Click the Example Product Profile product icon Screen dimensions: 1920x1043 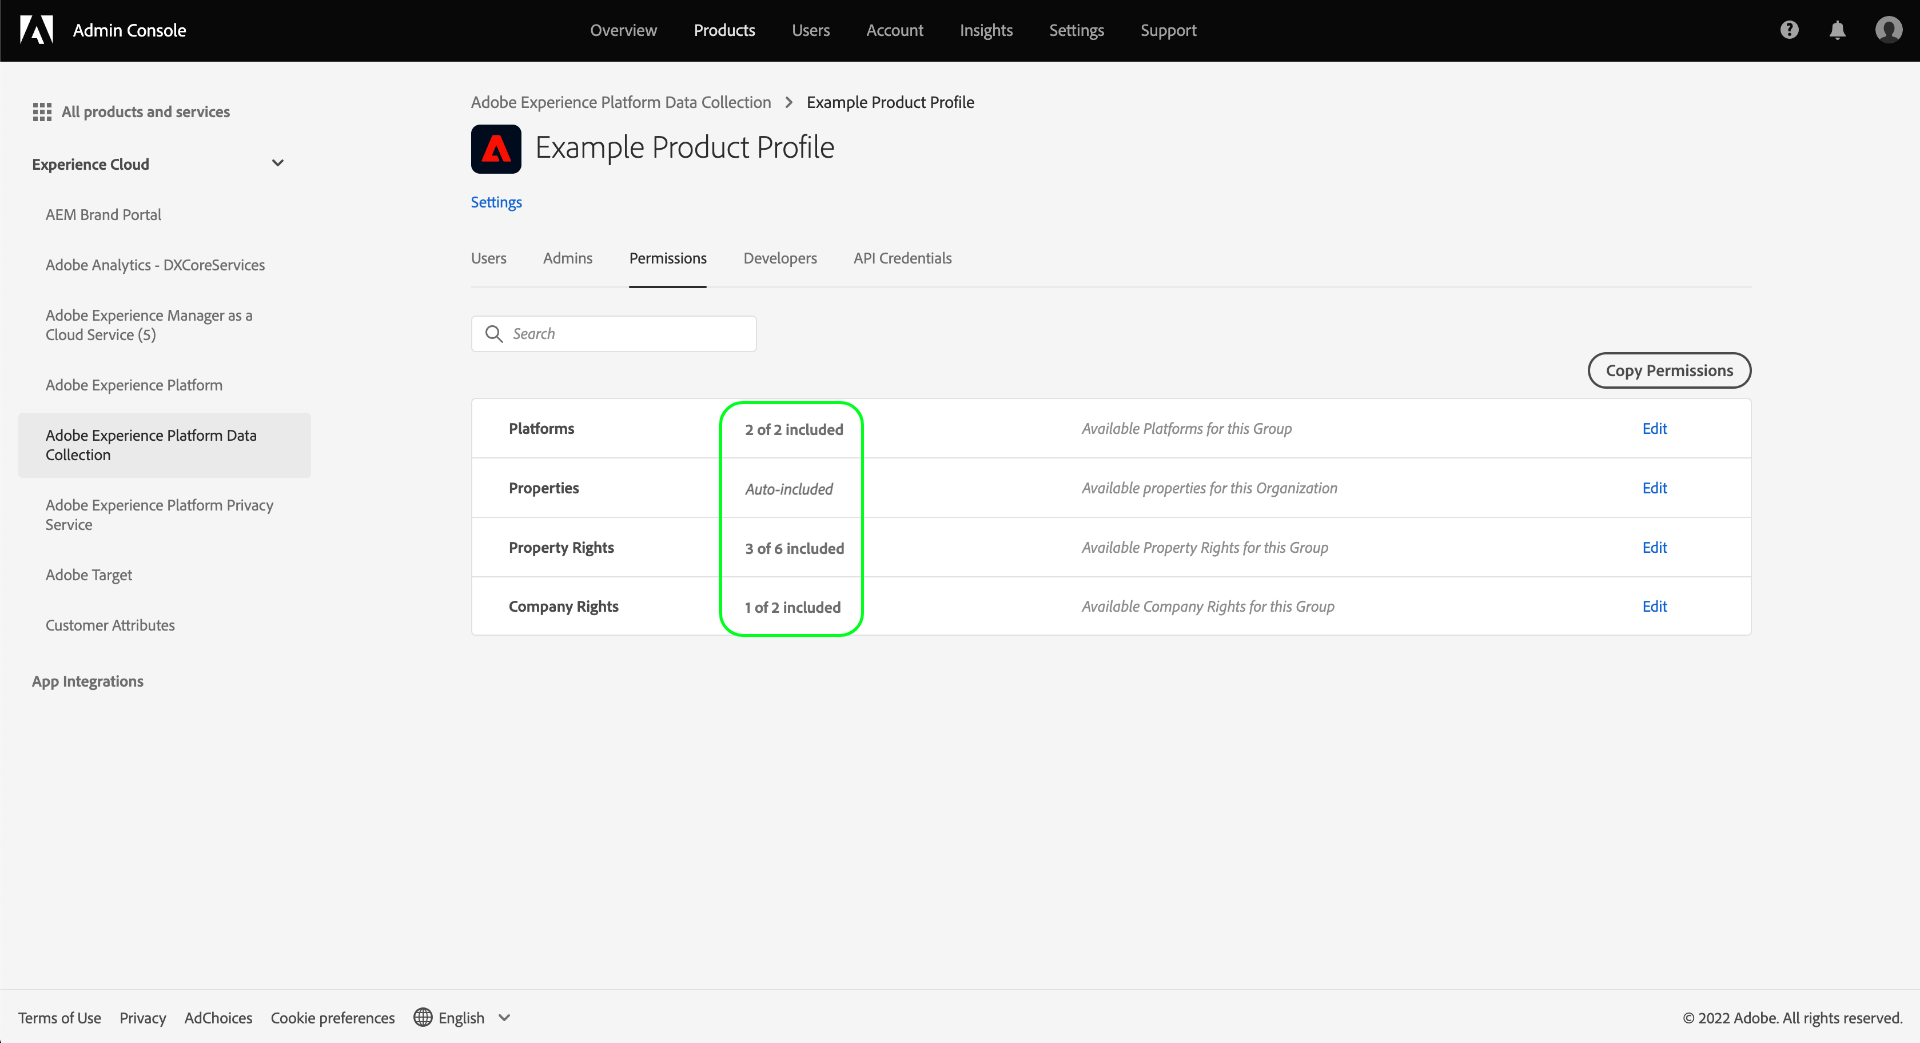pyautogui.click(x=496, y=149)
